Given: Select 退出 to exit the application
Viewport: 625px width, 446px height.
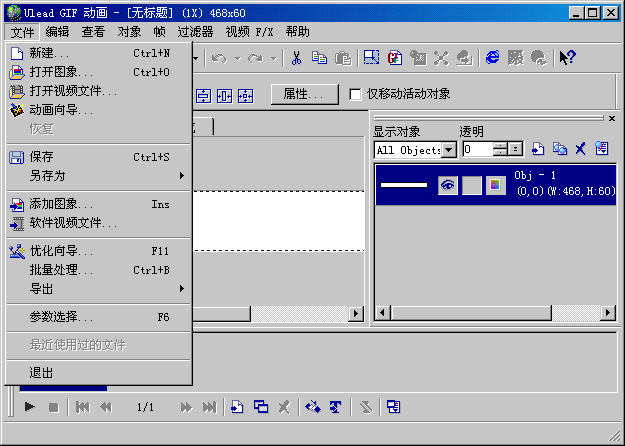Looking at the screenshot, I should click(x=99, y=373).
